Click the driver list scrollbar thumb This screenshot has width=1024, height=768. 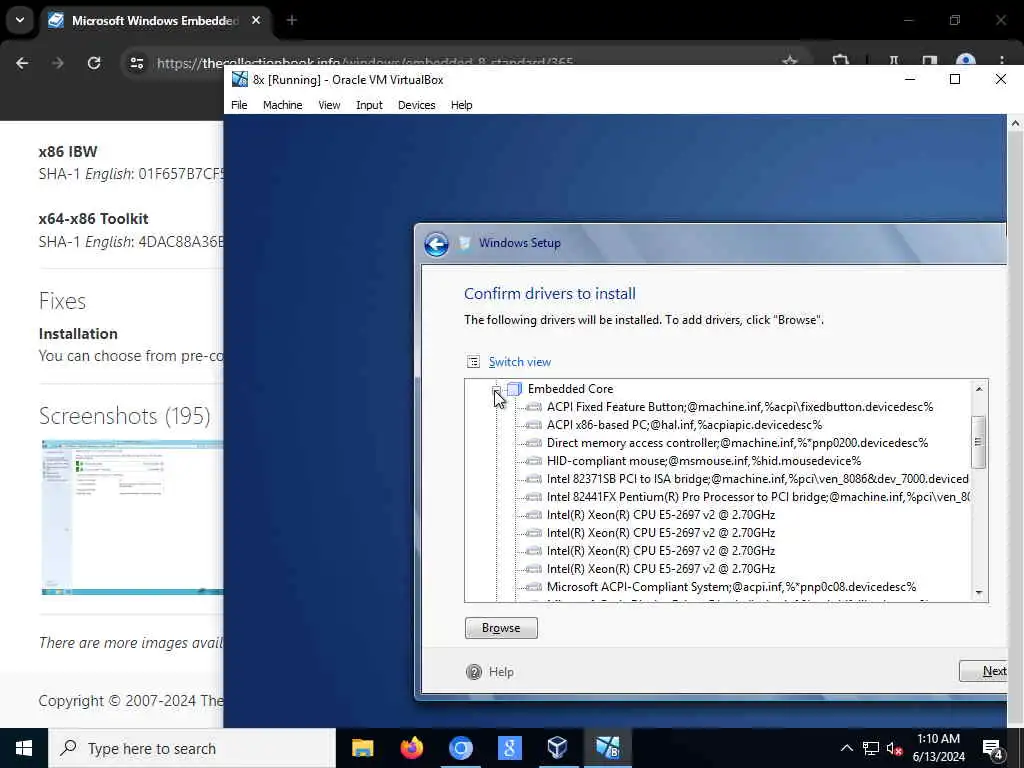coord(978,442)
